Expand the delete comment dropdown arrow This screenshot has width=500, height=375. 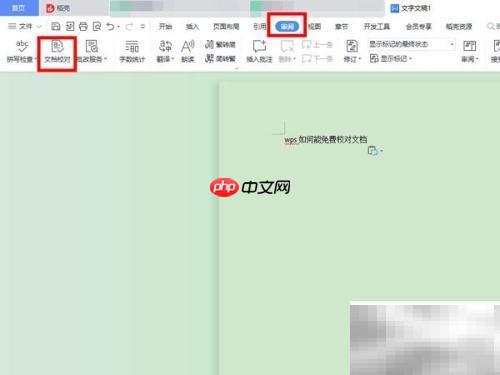295,59
